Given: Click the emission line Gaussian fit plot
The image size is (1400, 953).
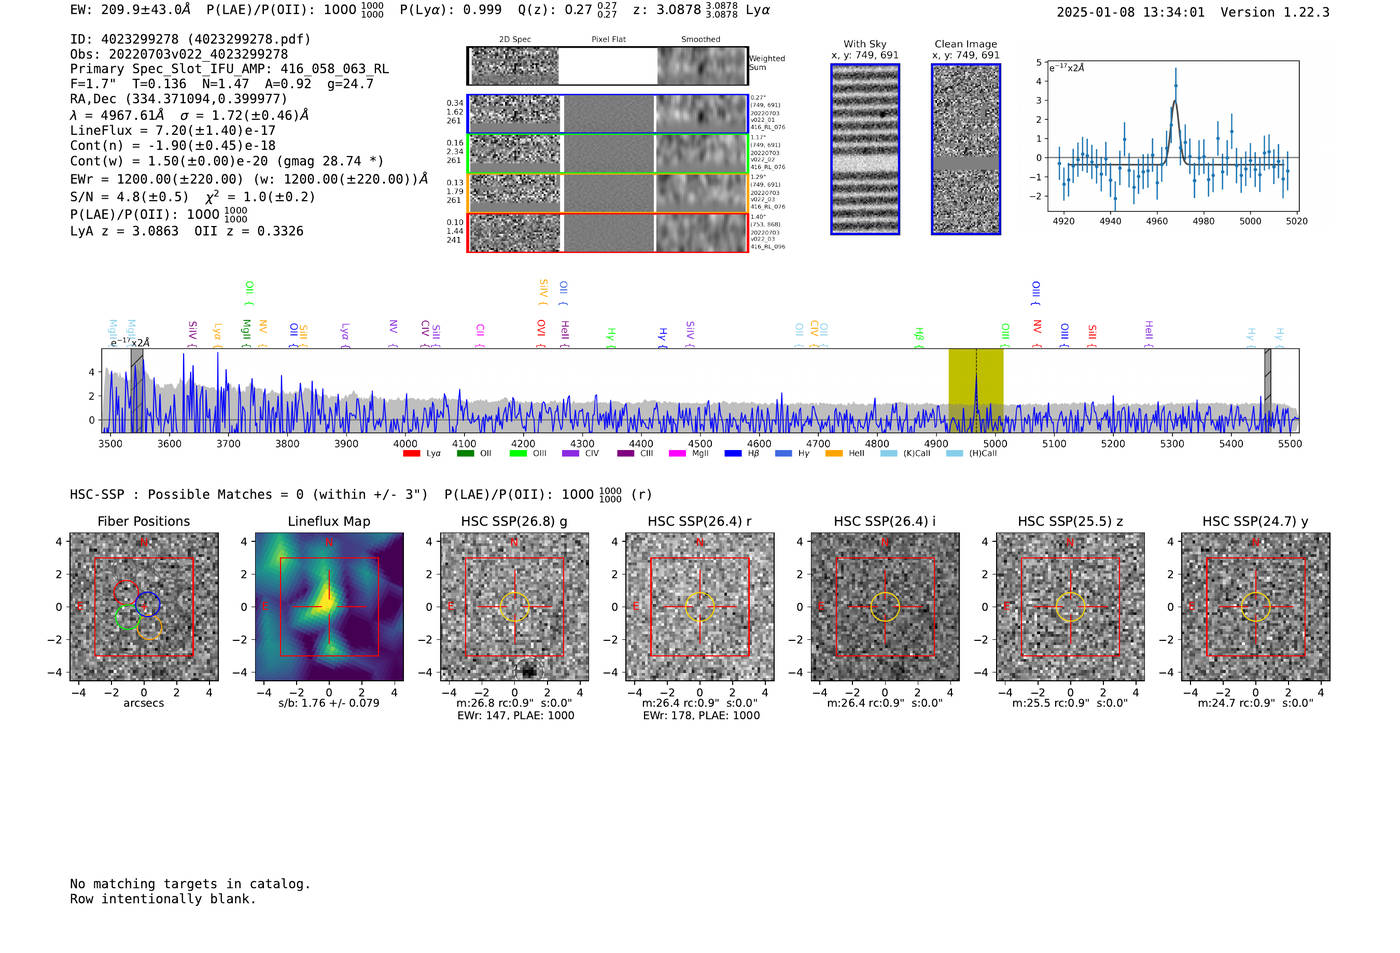Looking at the screenshot, I should (1172, 136).
